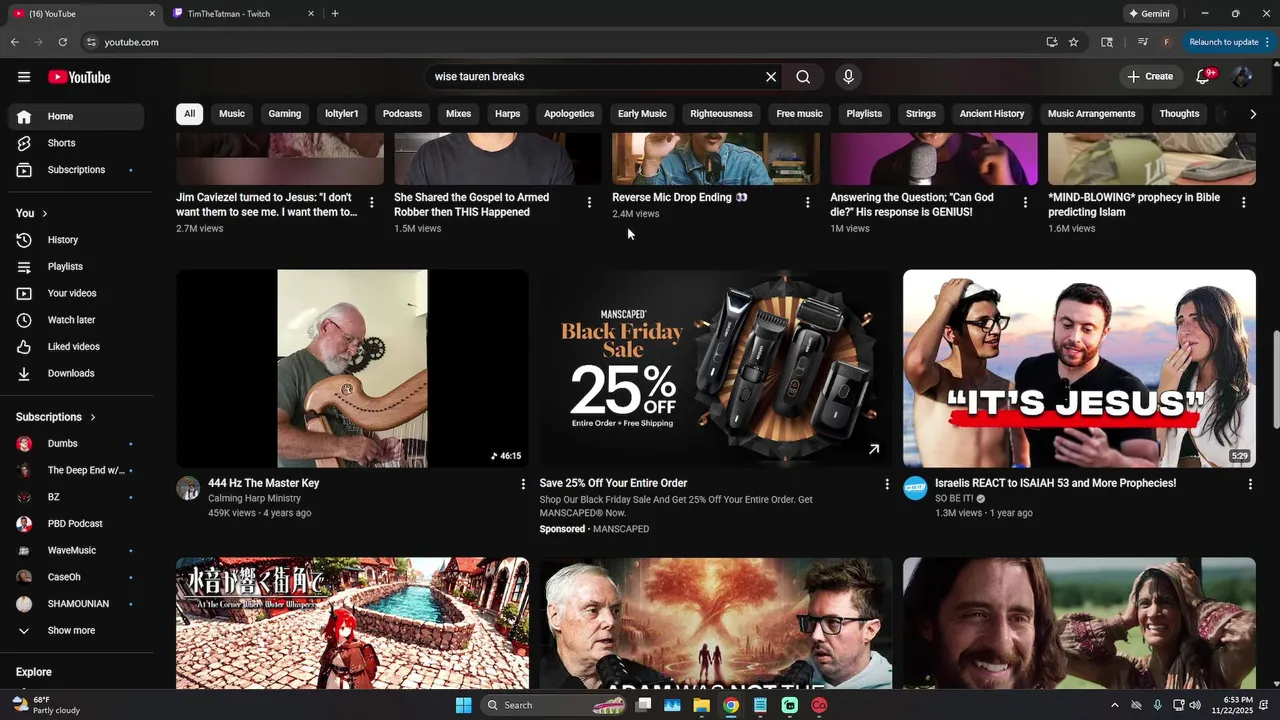Open the WaveMusic subscription
1280x720 pixels.
click(76, 551)
